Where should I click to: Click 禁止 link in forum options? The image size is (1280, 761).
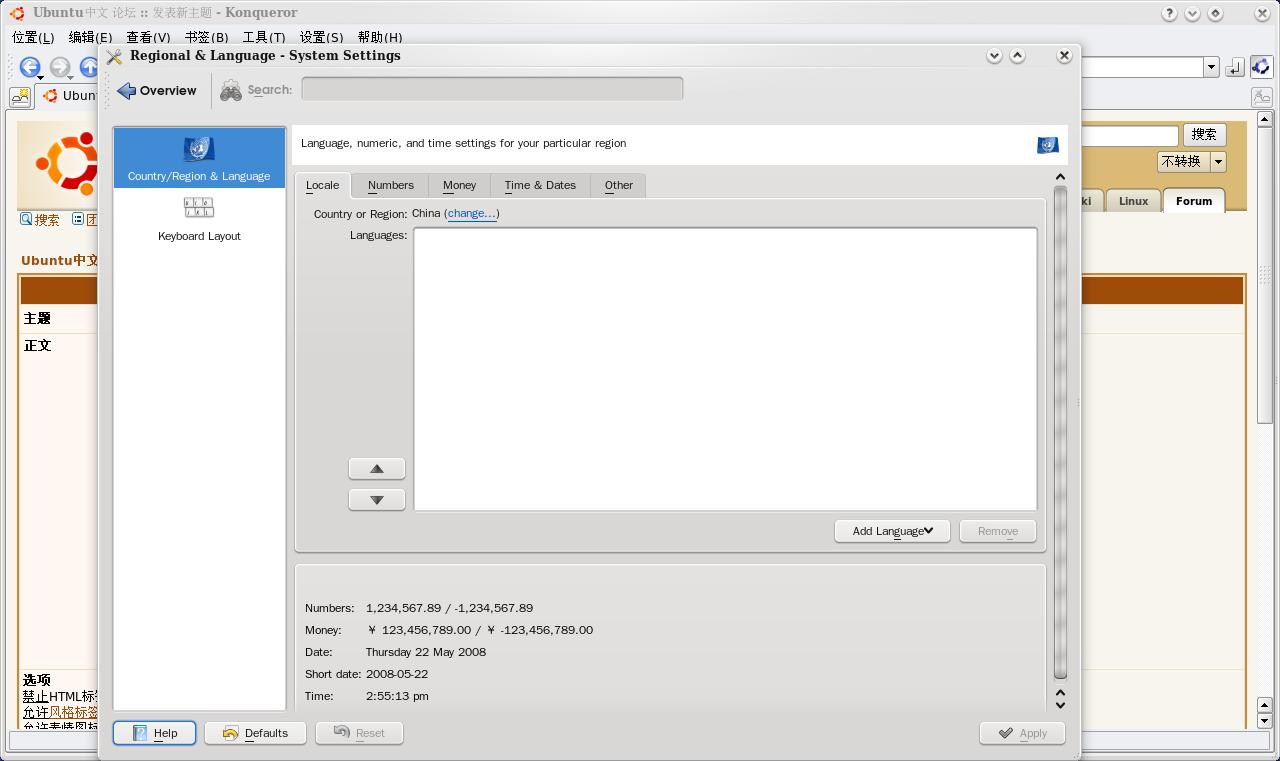(x=36, y=696)
